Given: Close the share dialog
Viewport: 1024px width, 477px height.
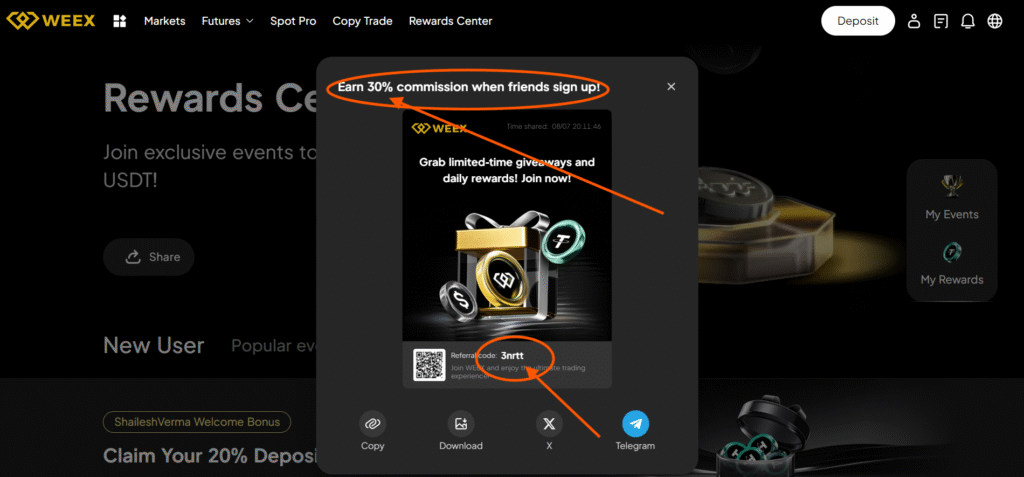Looking at the screenshot, I should click(x=671, y=87).
